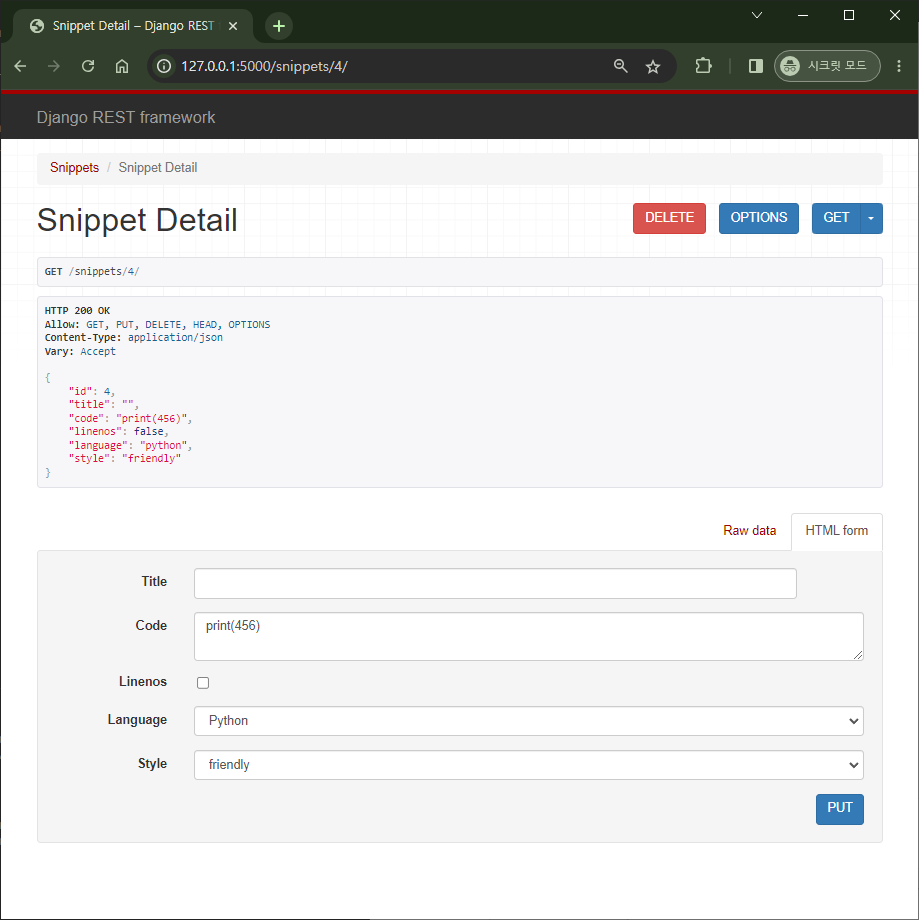919x920 pixels.
Task: Click the application/json content type value
Action: point(175,337)
